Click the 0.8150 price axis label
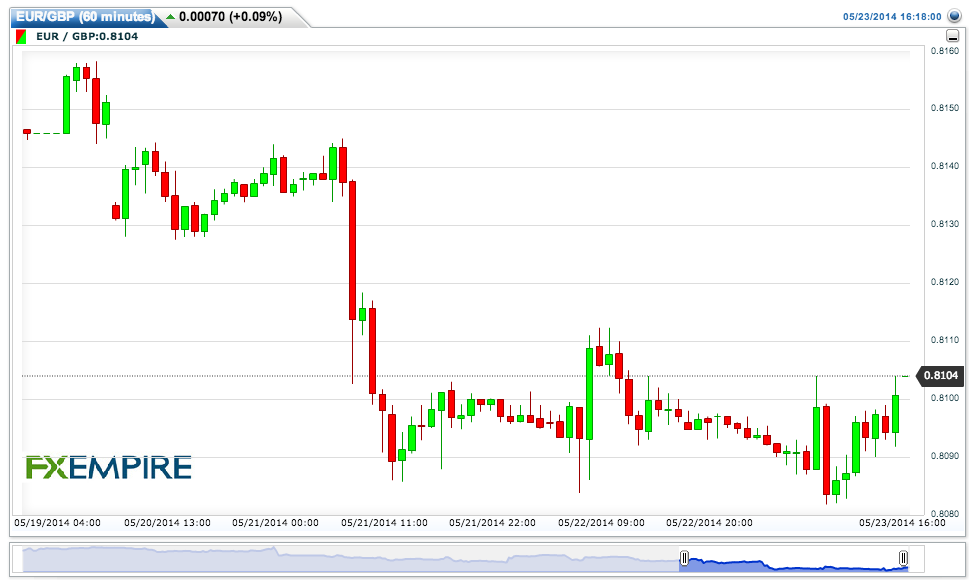Viewport: 976px width, 585px height. (944, 108)
